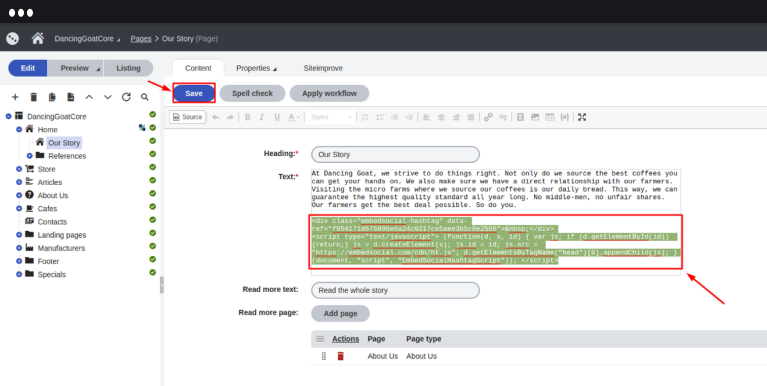This screenshot has width=767, height=386.
Task: Move the page down in the tree
Action: tap(108, 97)
